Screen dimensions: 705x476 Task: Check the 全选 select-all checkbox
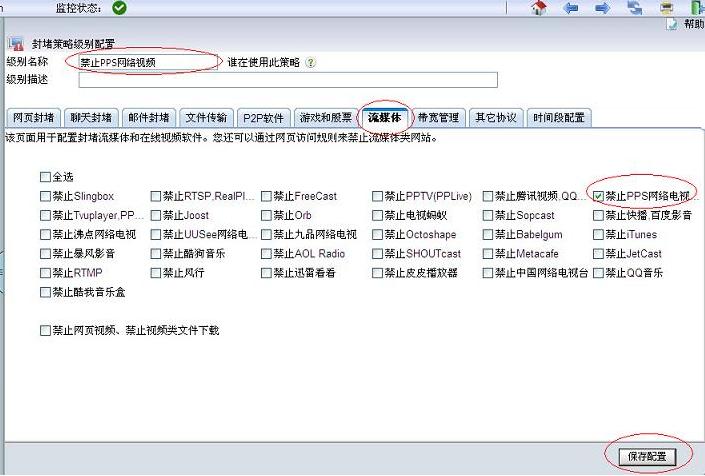(x=45, y=178)
